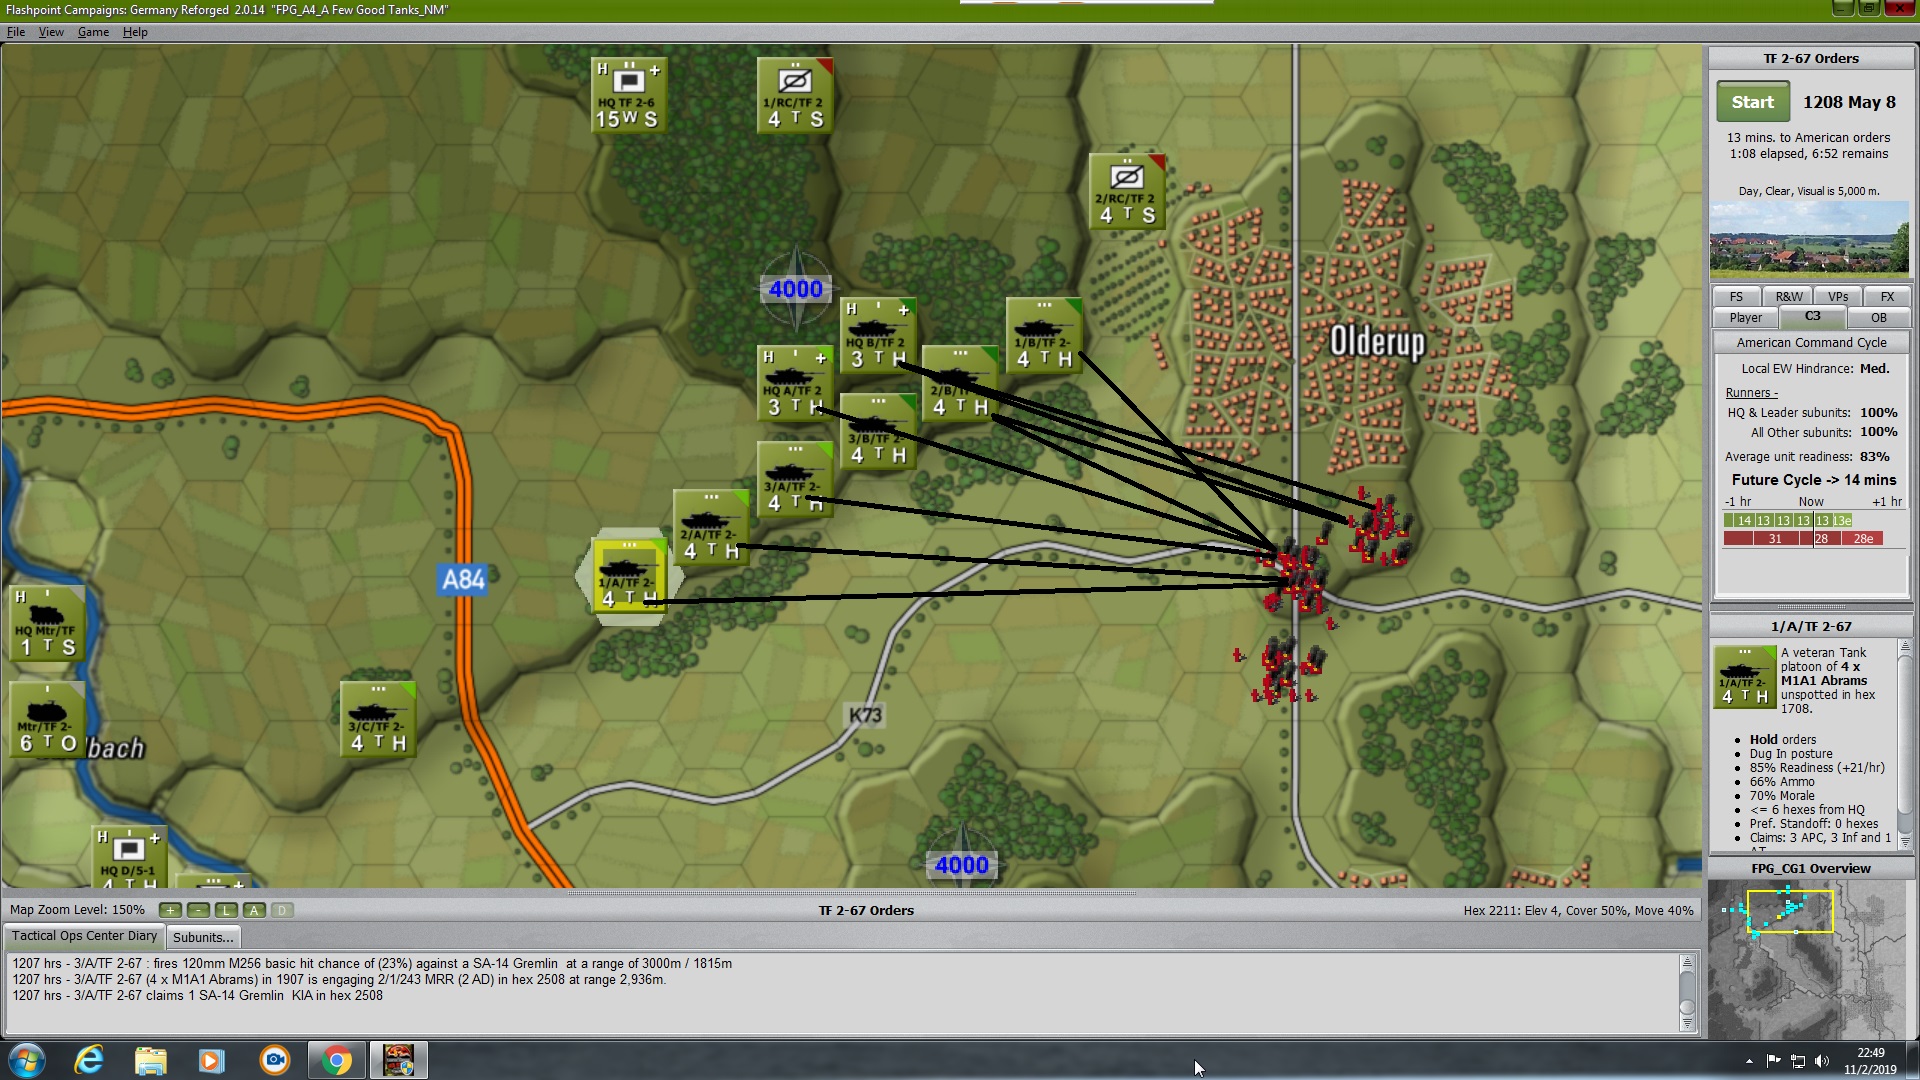Toggle the L map display button
The height and width of the screenshot is (1080, 1920).
226,910
